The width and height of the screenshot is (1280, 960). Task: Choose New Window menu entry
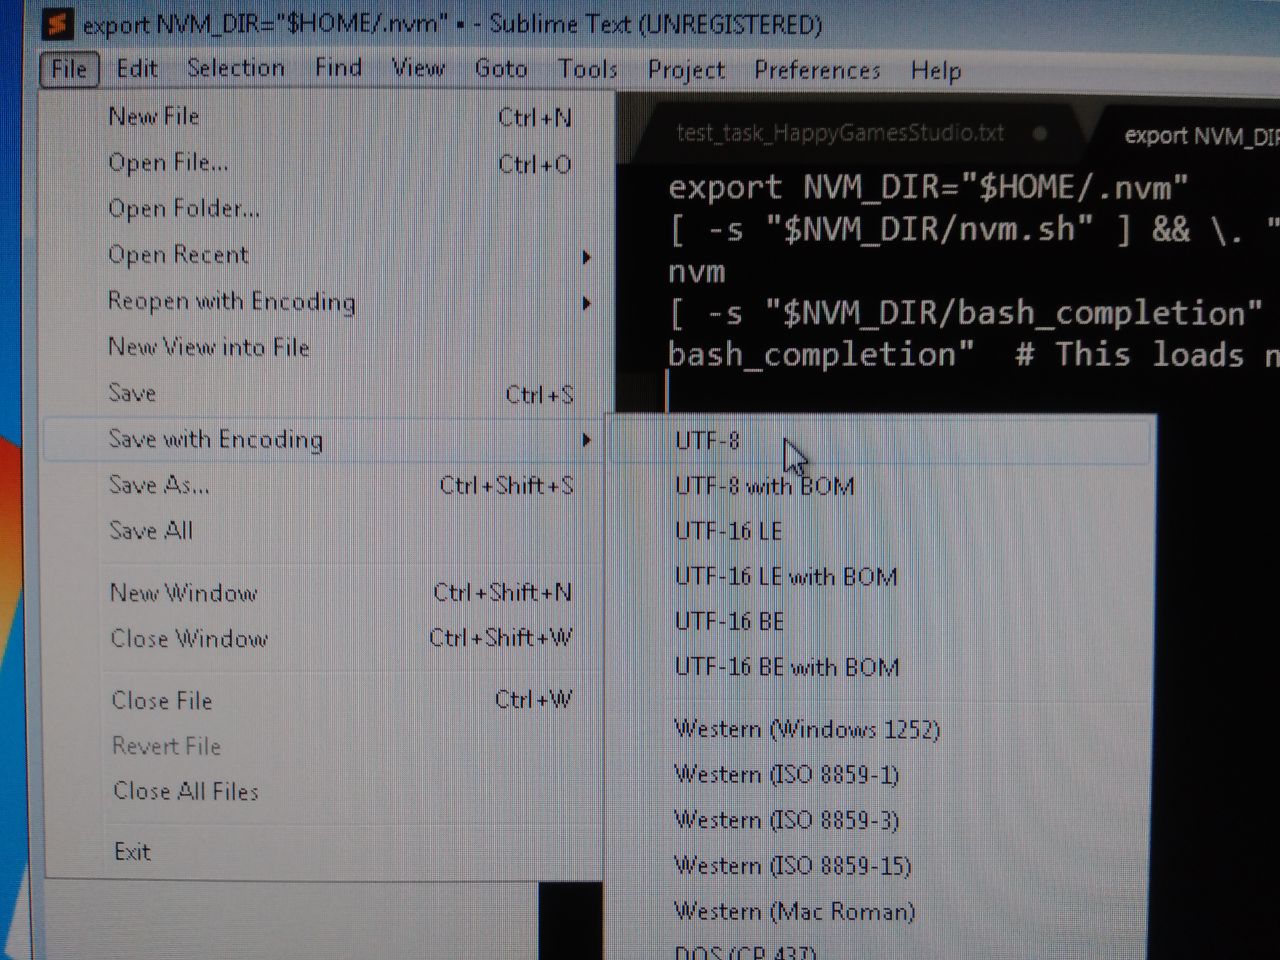point(326,593)
